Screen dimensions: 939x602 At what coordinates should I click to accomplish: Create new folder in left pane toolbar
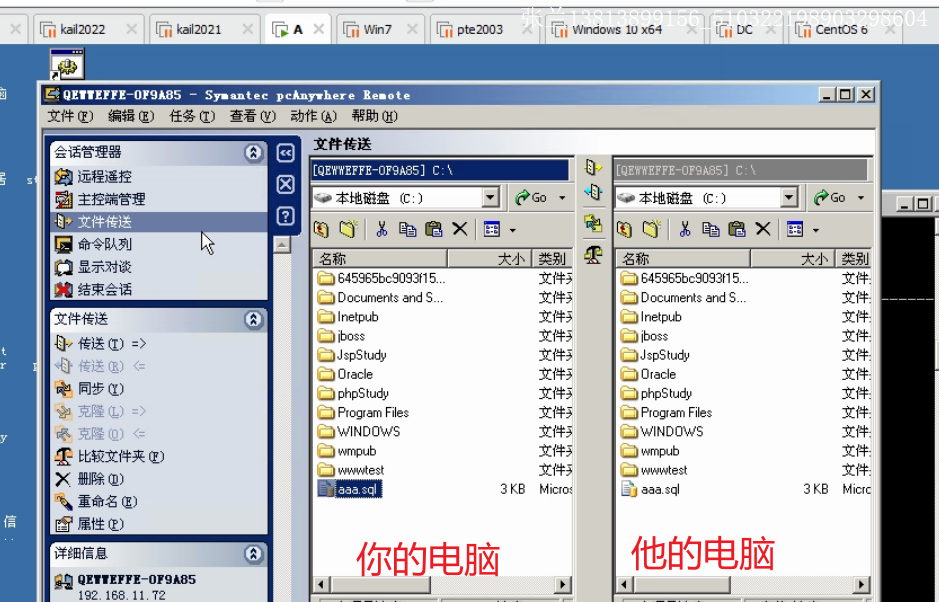click(x=348, y=229)
